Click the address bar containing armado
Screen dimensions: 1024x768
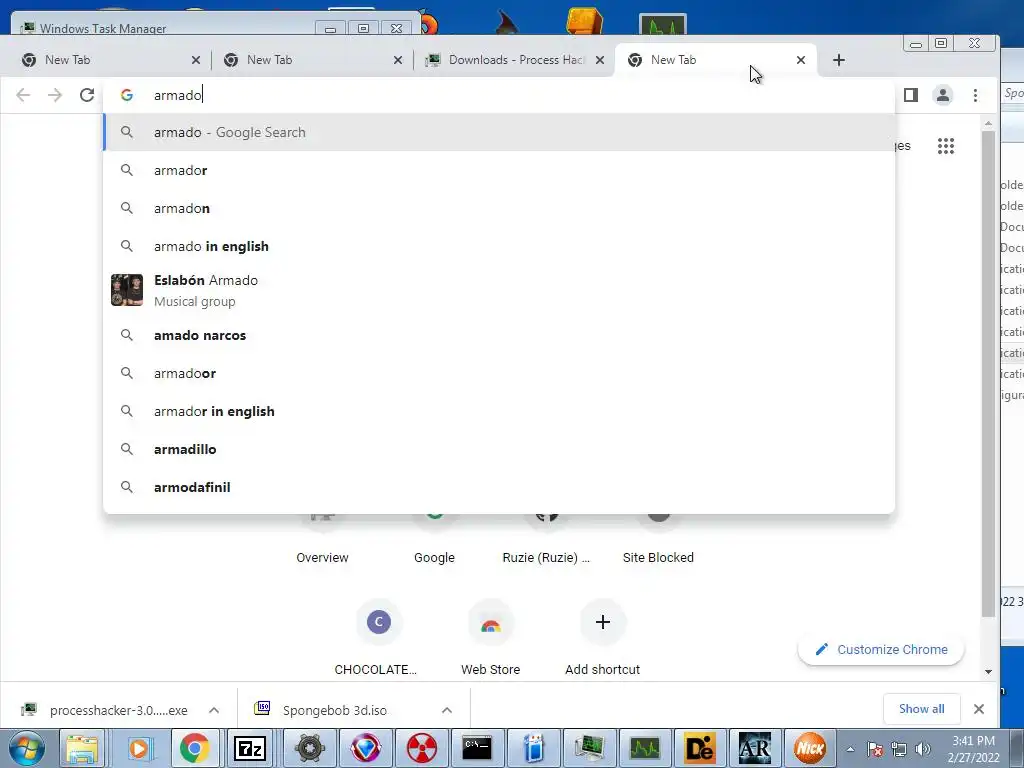point(500,95)
